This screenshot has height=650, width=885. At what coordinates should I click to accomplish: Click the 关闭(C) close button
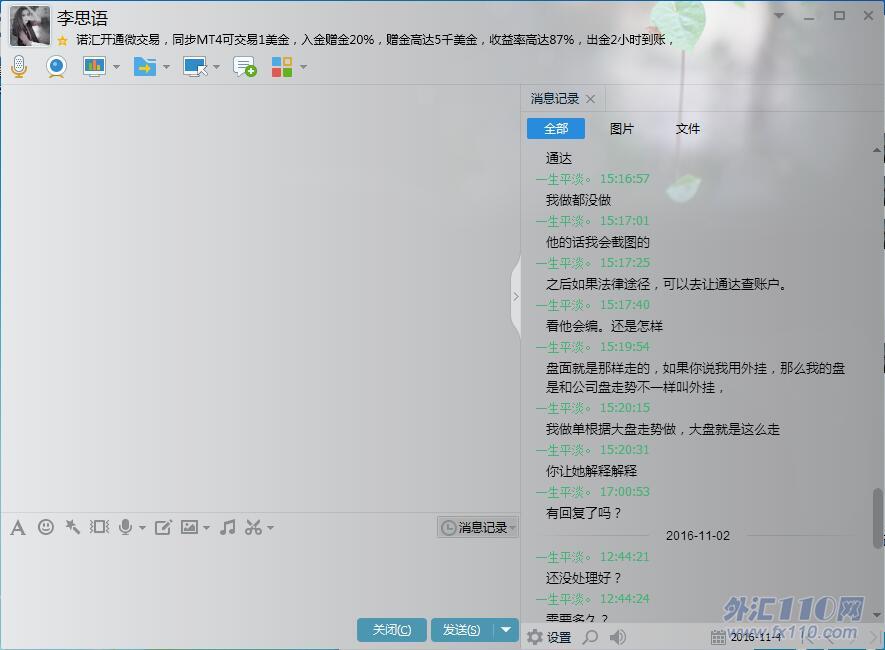coord(391,630)
